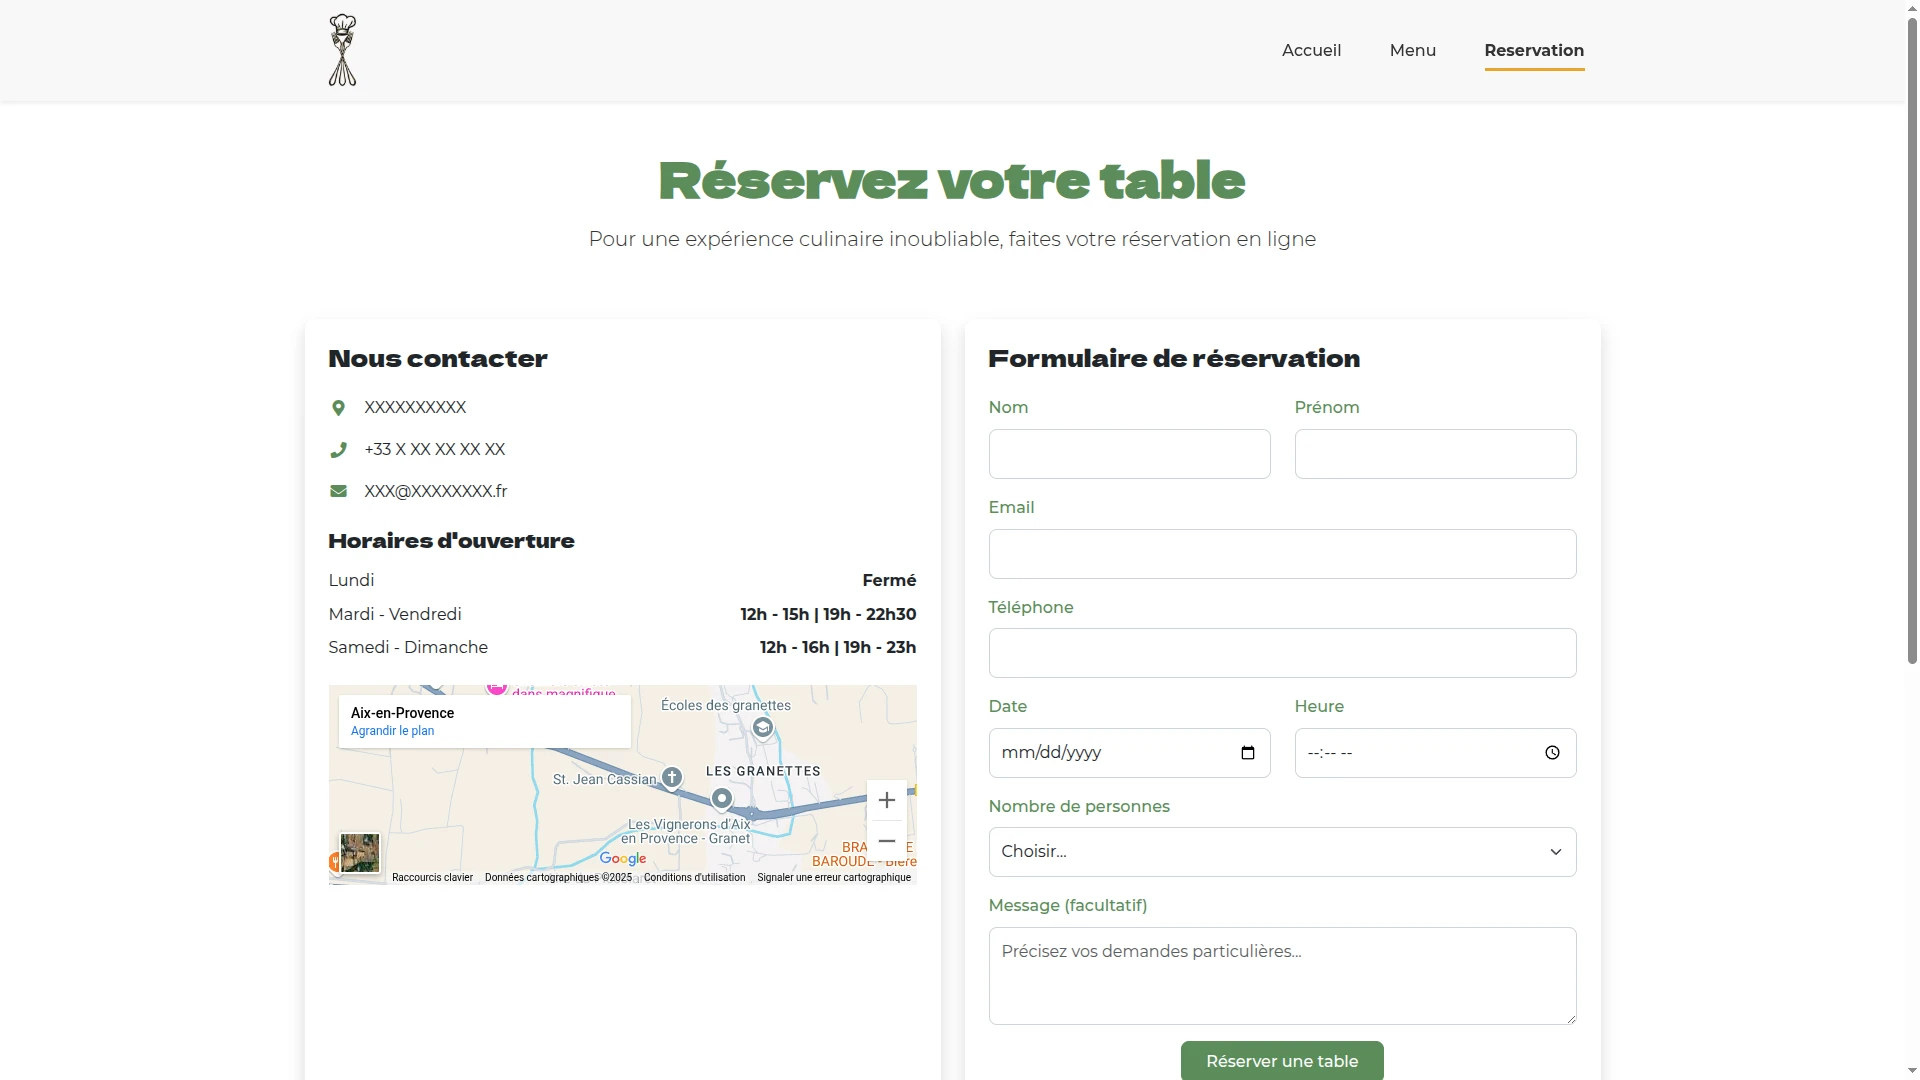Zoom out on the map with the minus icon
This screenshot has height=1080, width=1920.
pos(886,841)
